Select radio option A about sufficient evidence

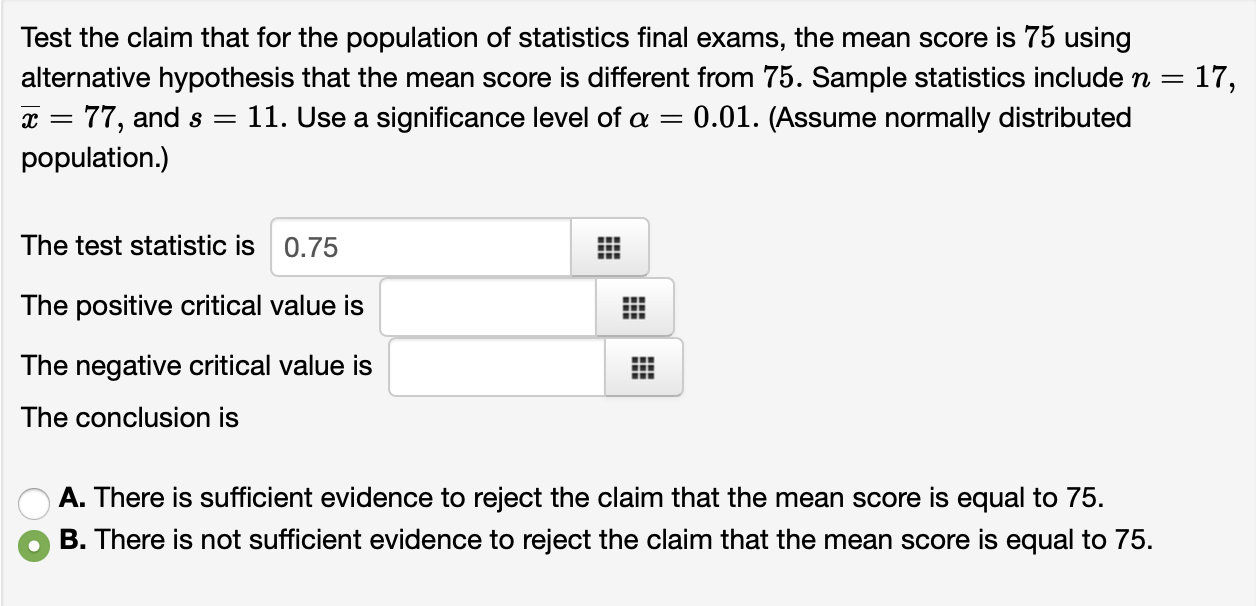coord(34,504)
